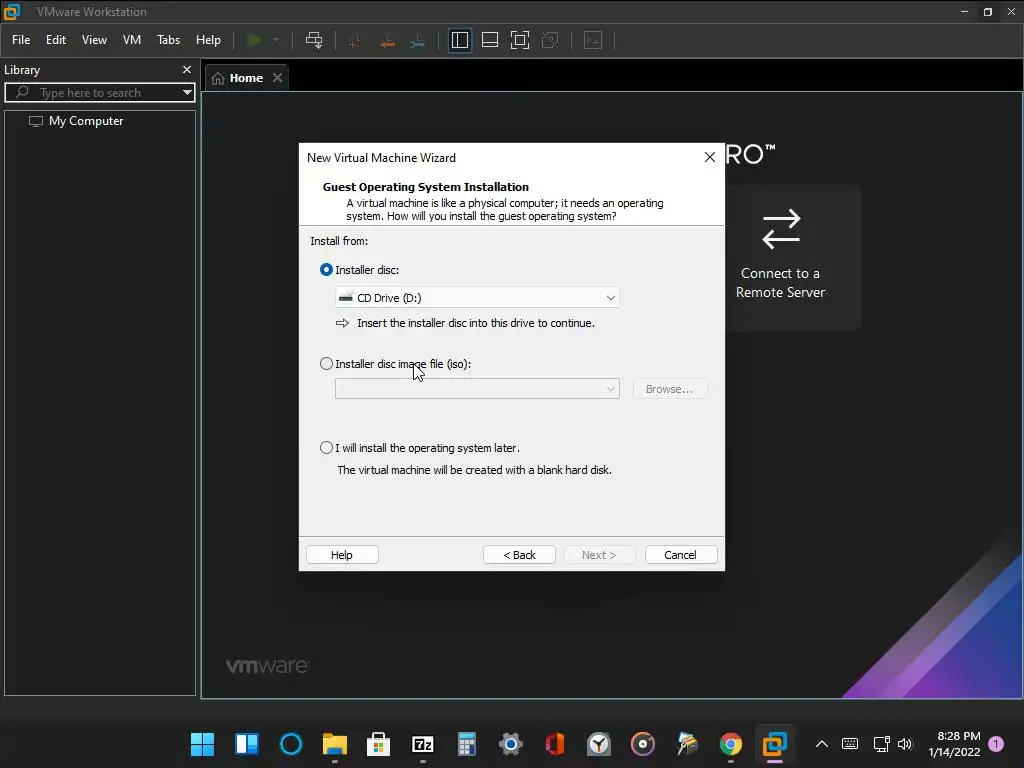Screen dimensions: 1024x768
Task: Click the wizard Help button
Action: click(342, 554)
